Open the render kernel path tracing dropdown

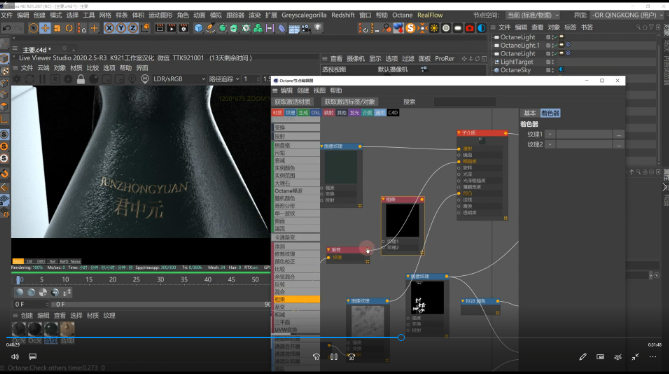[x=224, y=79]
